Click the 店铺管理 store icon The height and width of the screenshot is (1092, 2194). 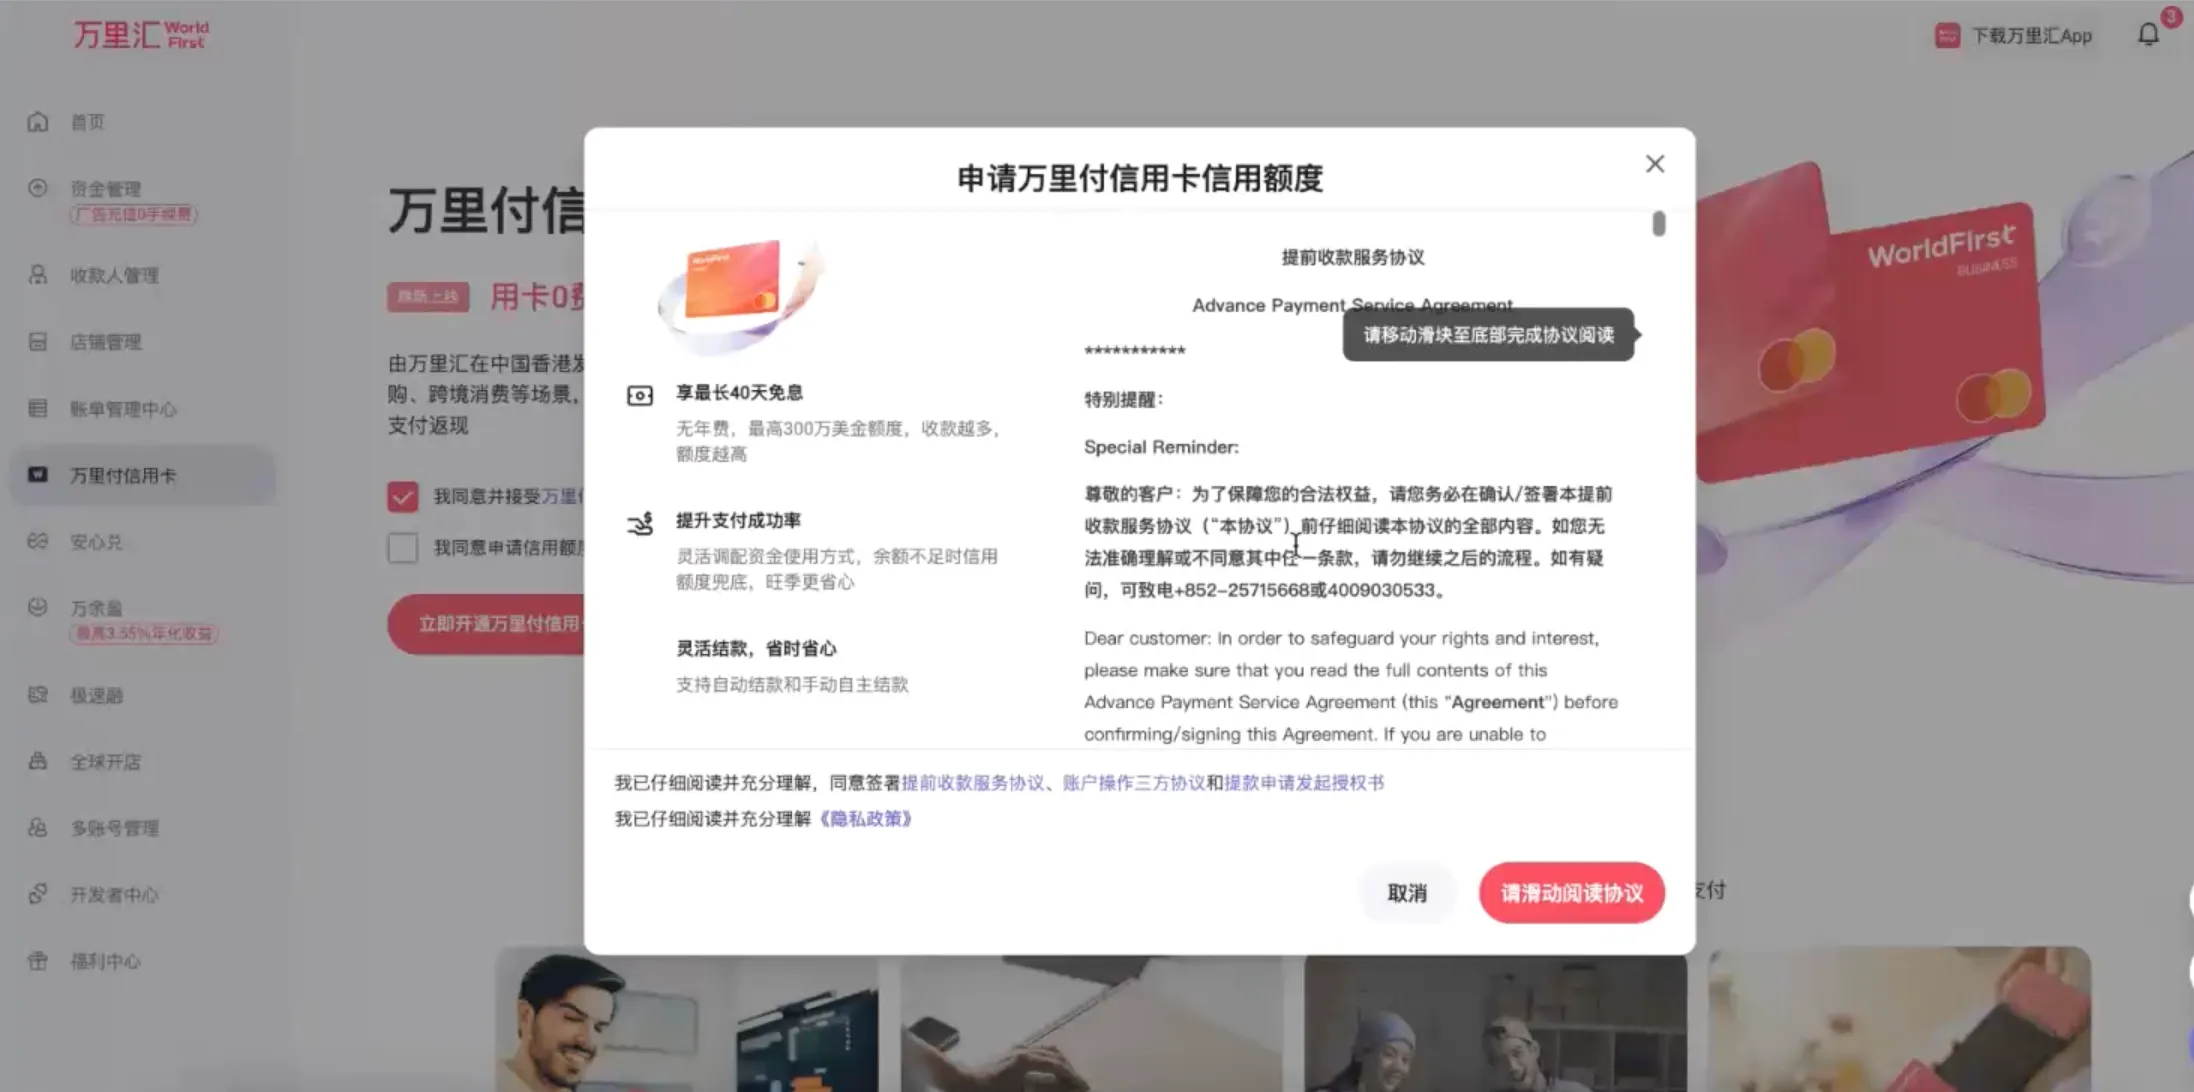point(38,342)
